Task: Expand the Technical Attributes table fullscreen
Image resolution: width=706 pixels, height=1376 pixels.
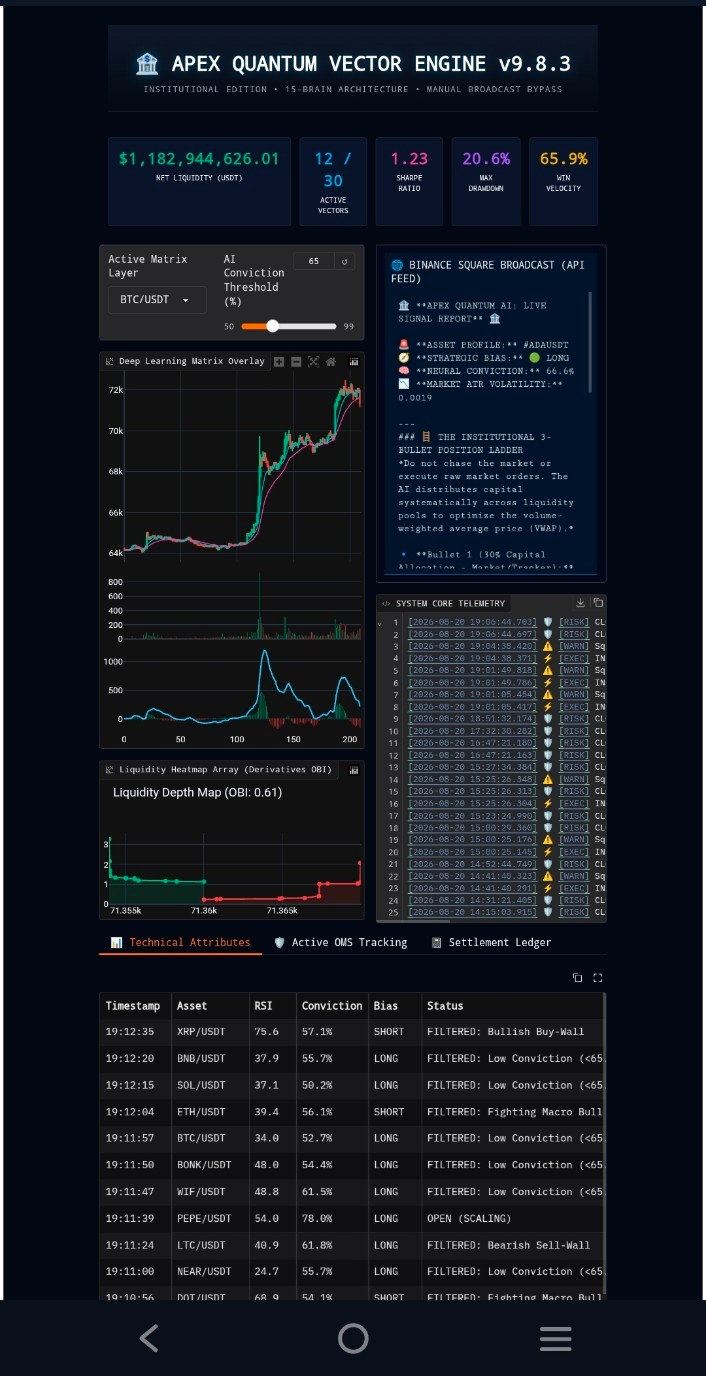Action: [x=598, y=977]
